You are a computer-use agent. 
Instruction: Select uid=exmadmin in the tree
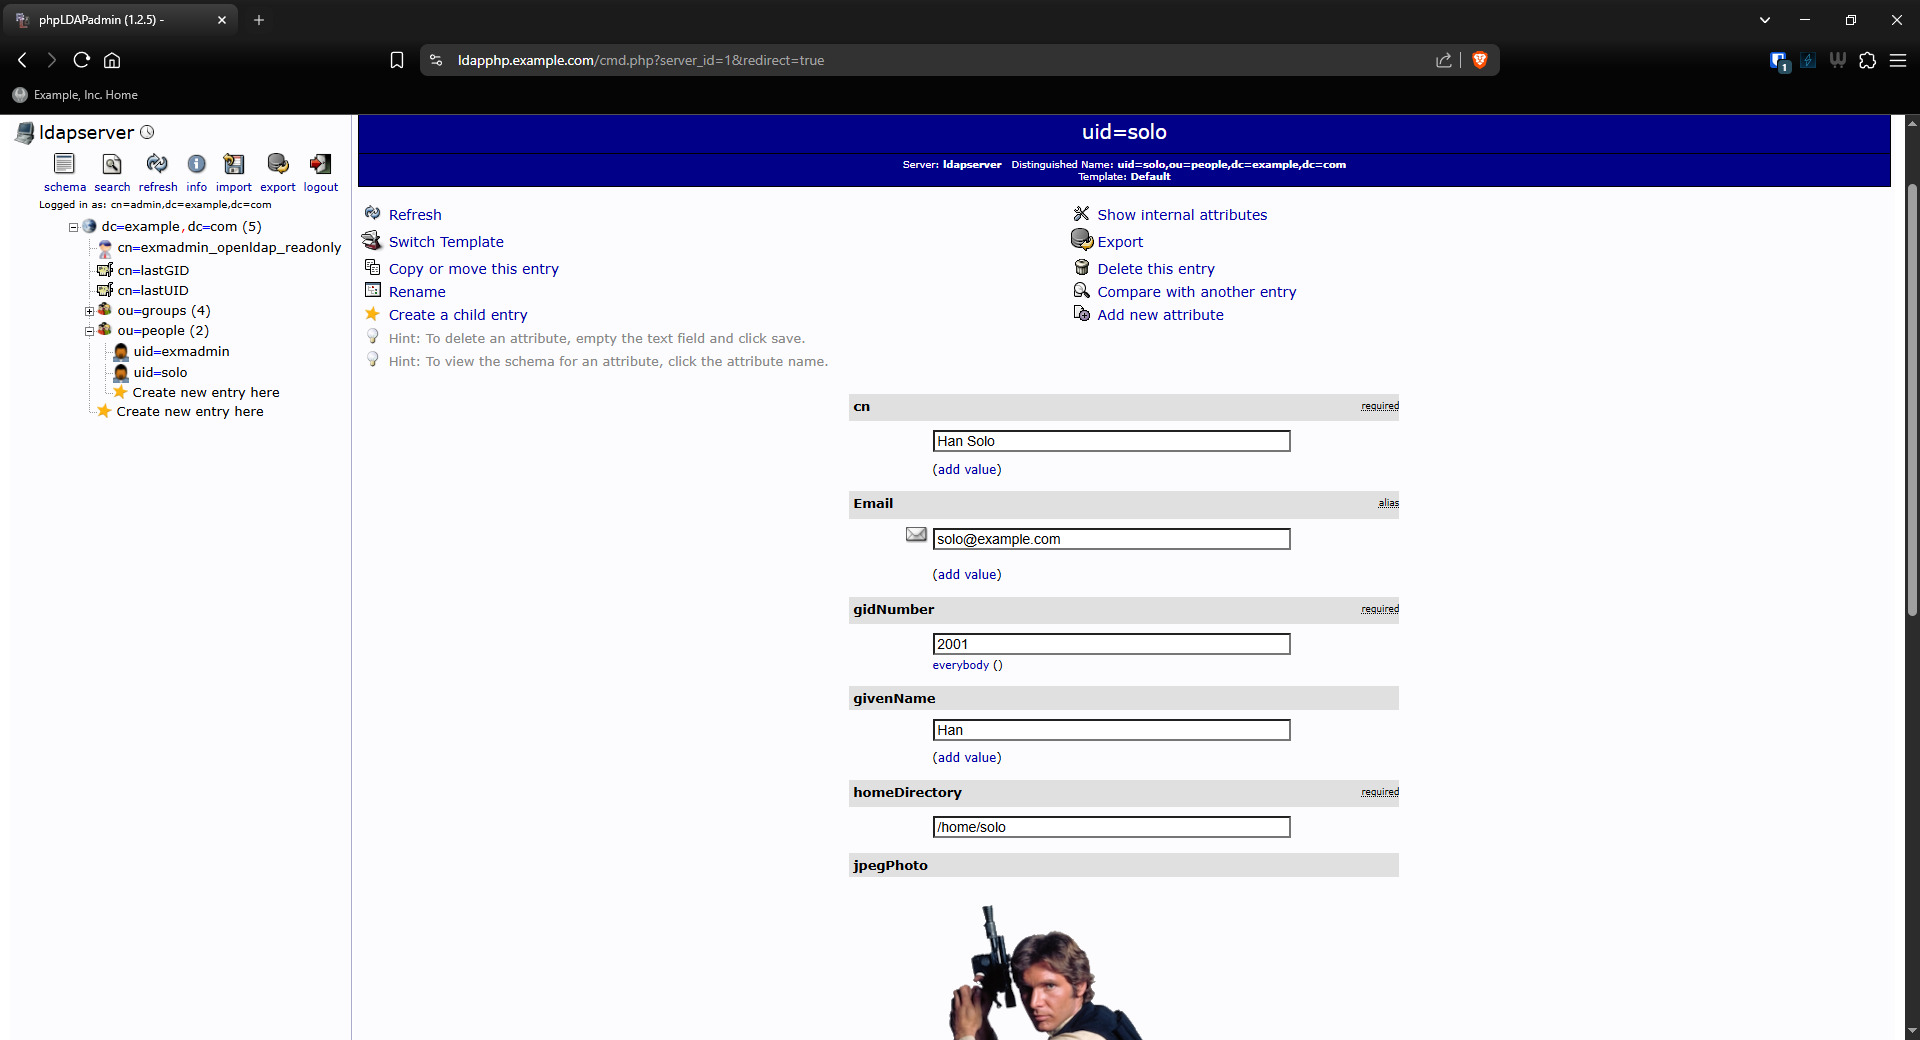tap(181, 352)
